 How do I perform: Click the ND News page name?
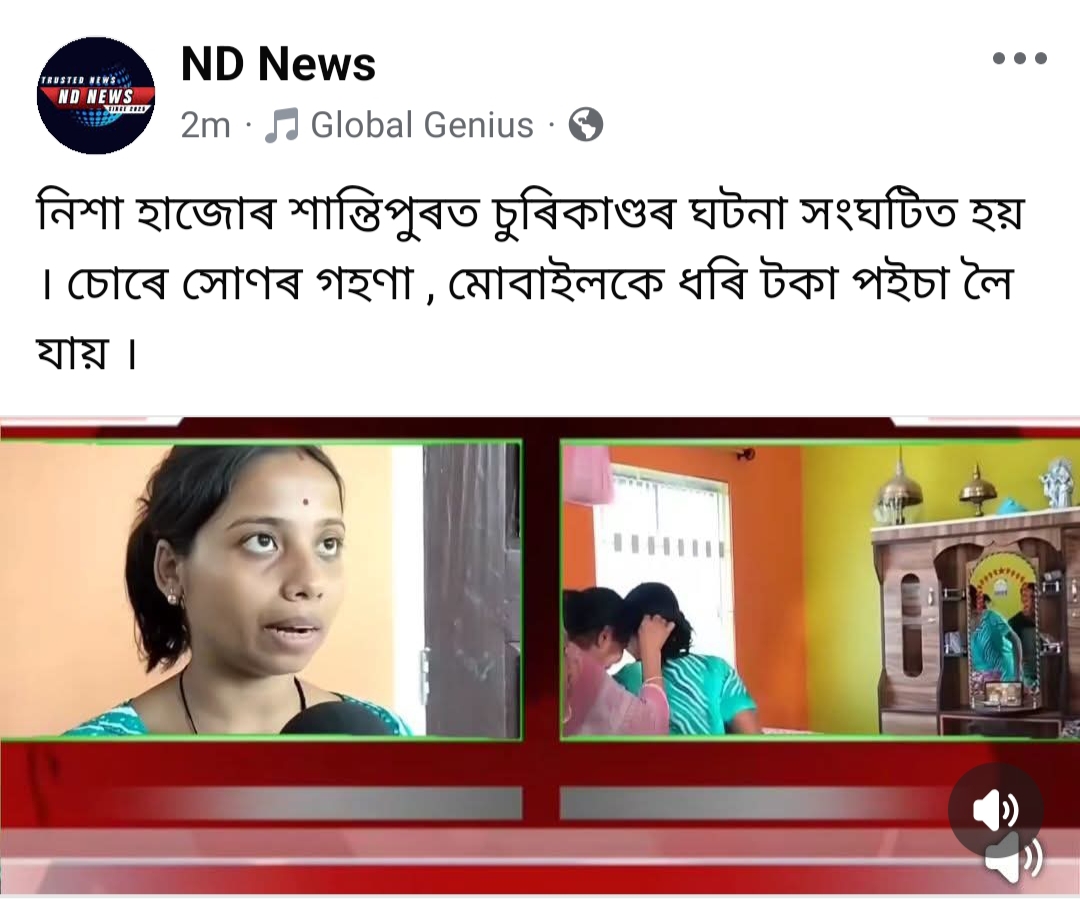(278, 64)
